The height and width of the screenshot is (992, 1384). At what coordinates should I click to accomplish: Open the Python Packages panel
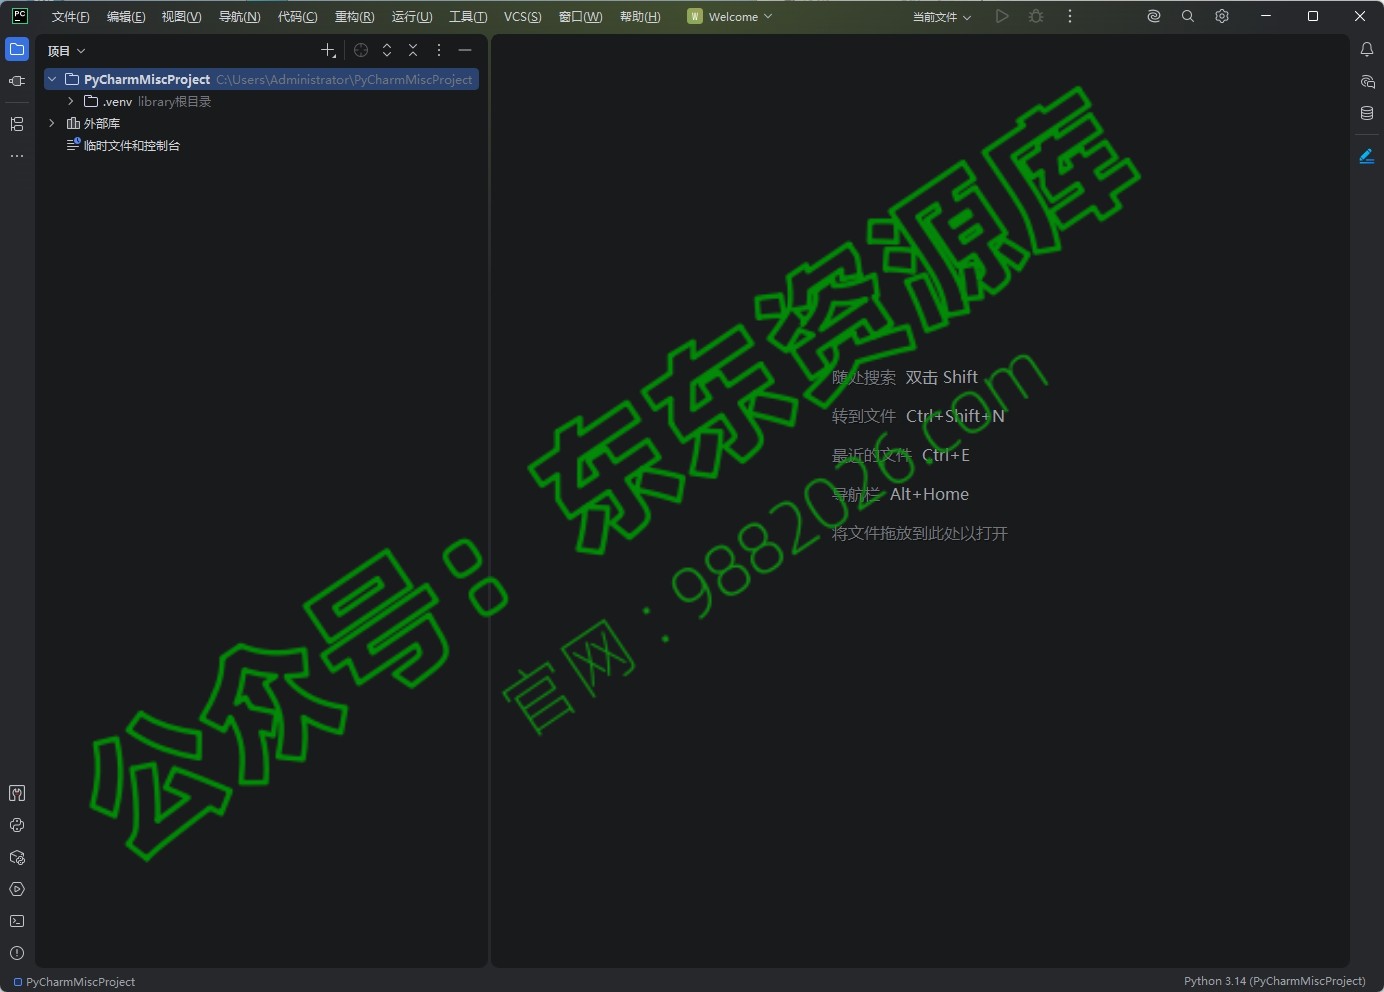[x=17, y=857]
